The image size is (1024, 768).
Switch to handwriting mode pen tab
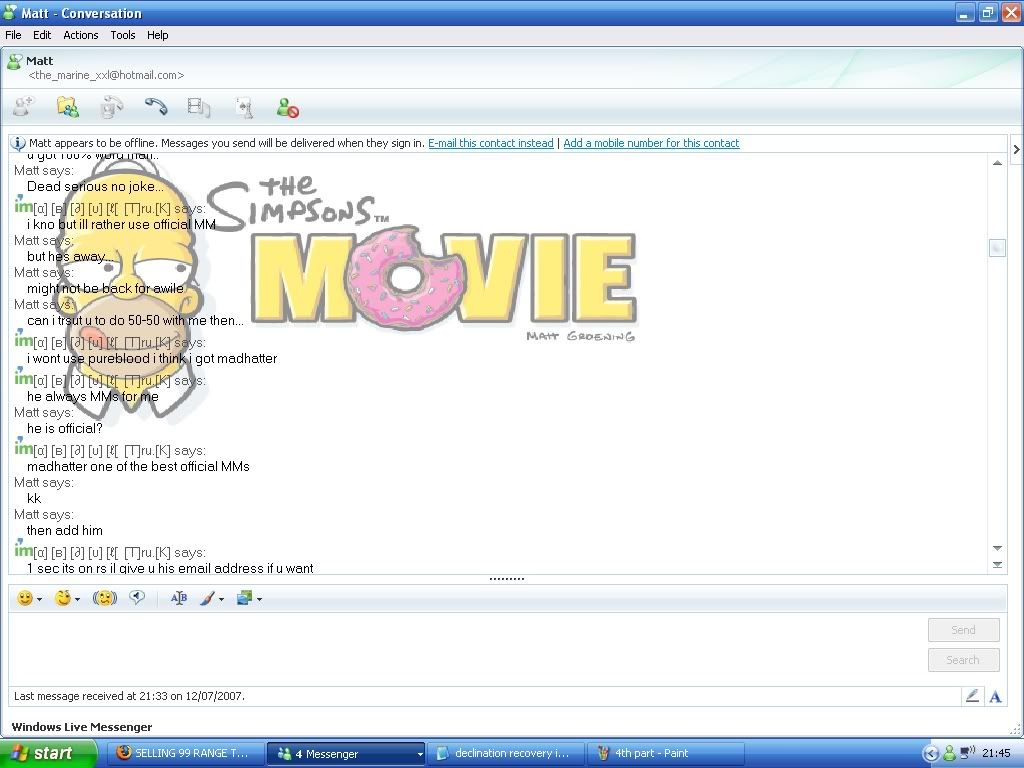pyautogui.click(x=972, y=696)
